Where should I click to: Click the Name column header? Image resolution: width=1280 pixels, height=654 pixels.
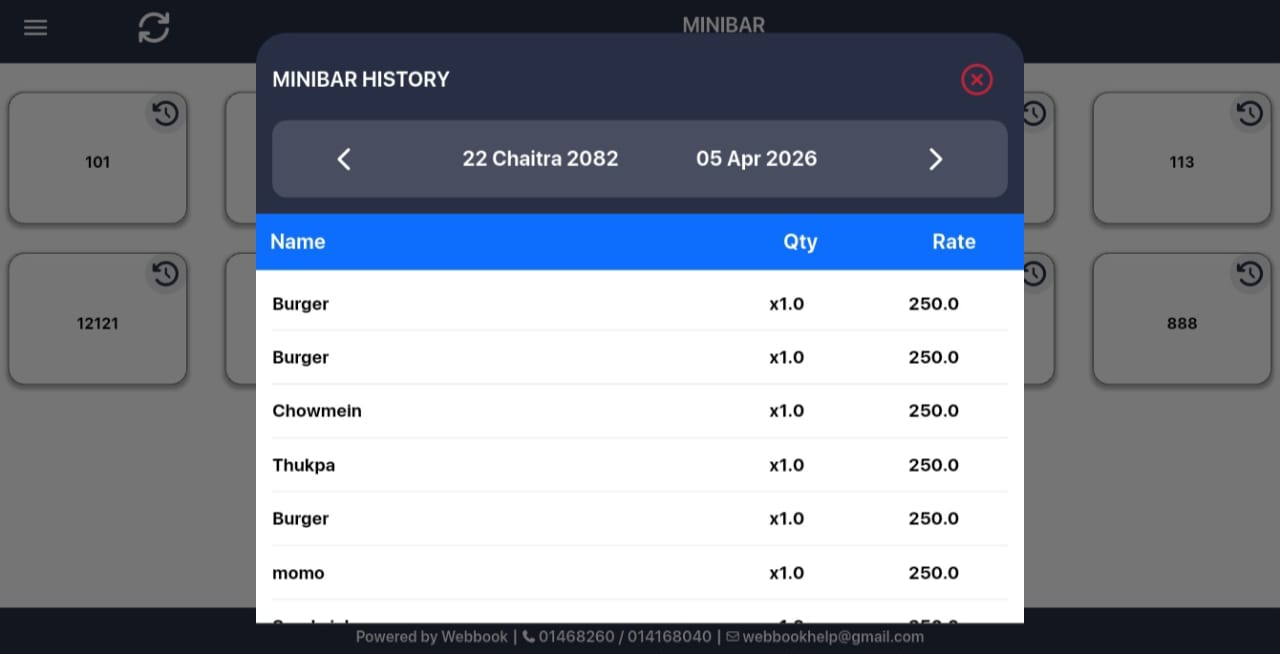pos(298,242)
